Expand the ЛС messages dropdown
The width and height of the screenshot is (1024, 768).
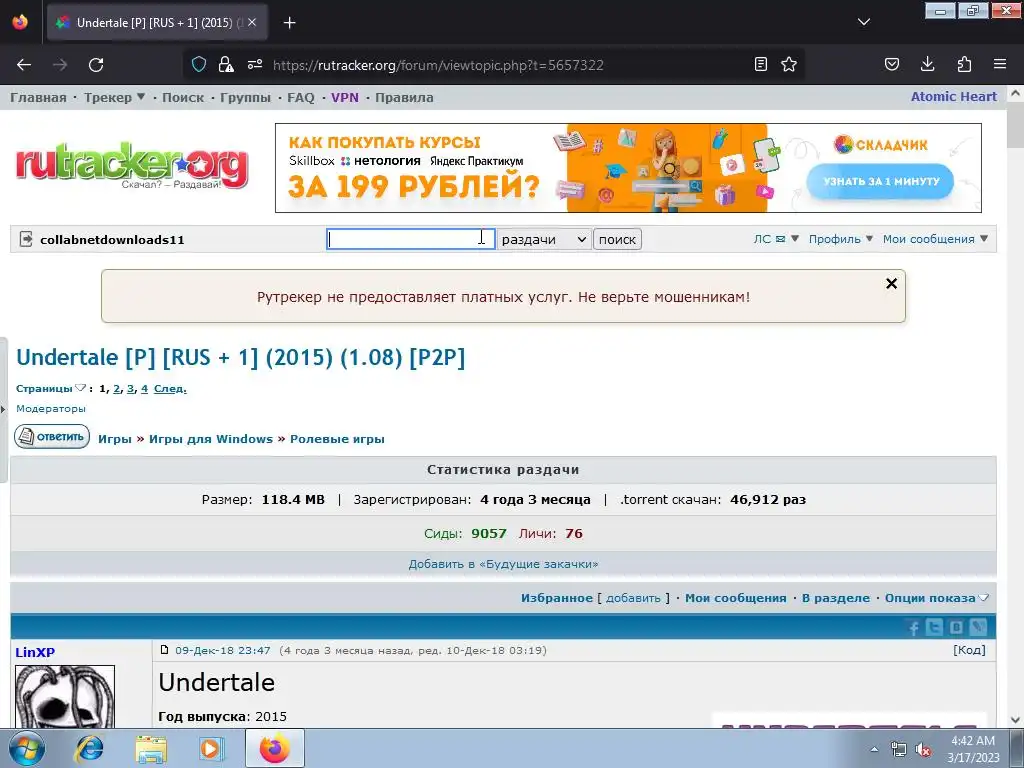coord(776,239)
